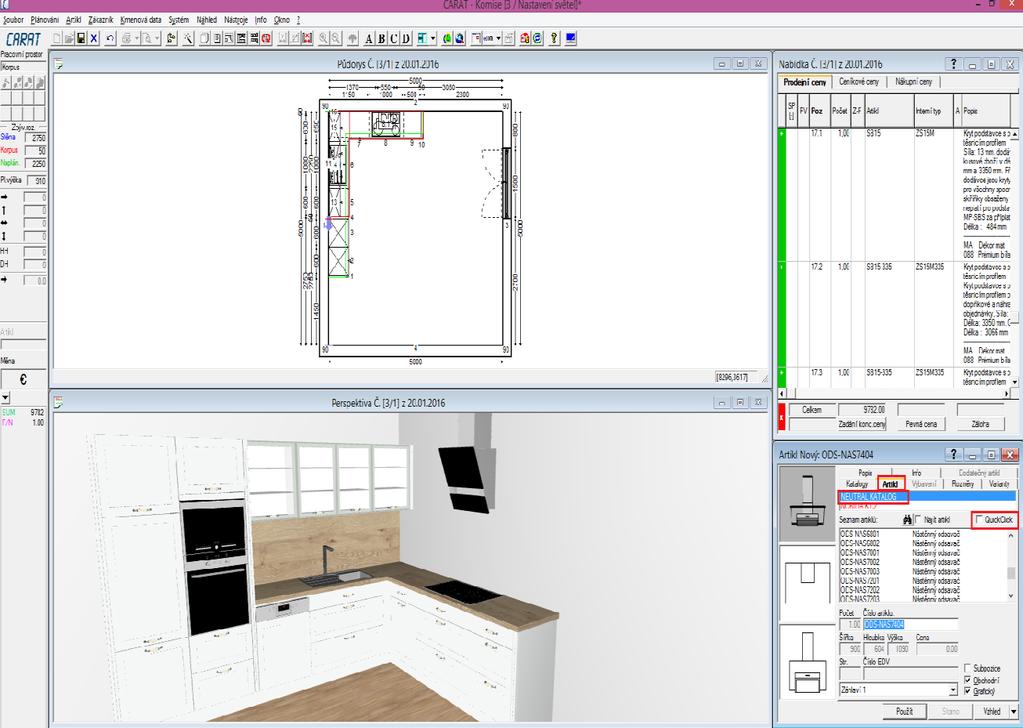Open the Kmenová data menu
The height and width of the screenshot is (728, 1023).
(x=141, y=20)
